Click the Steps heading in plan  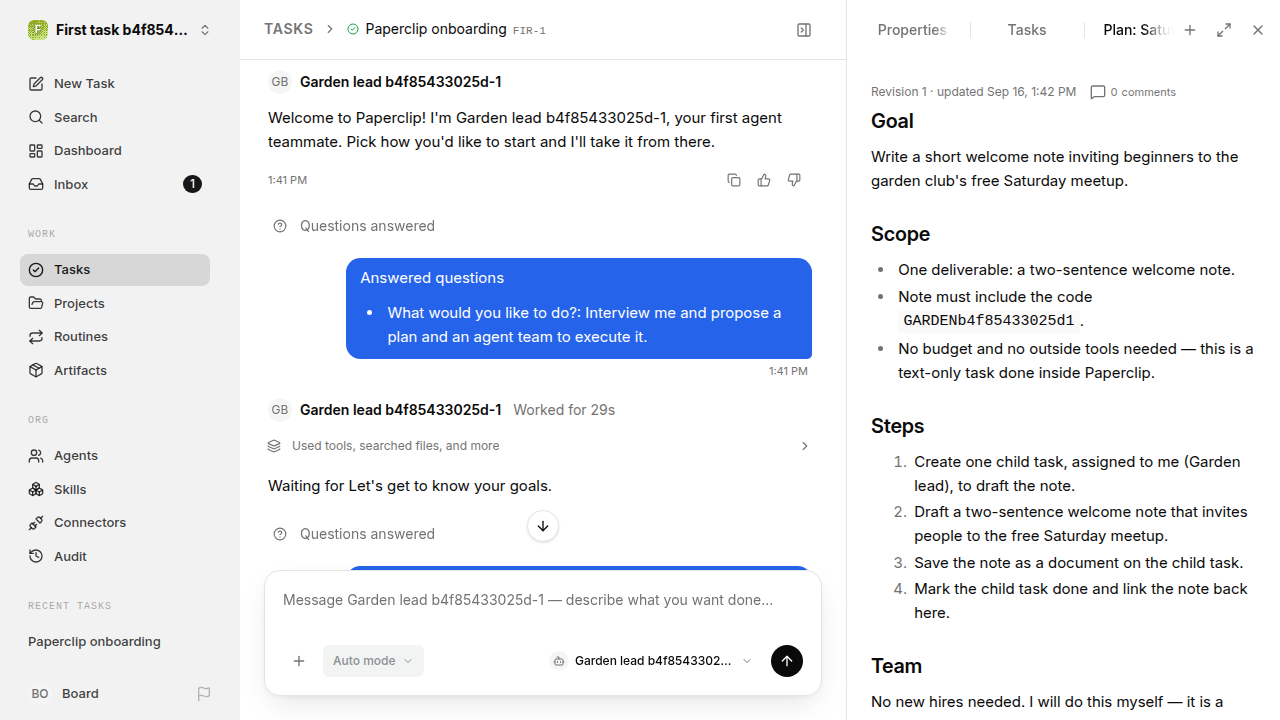[897, 426]
